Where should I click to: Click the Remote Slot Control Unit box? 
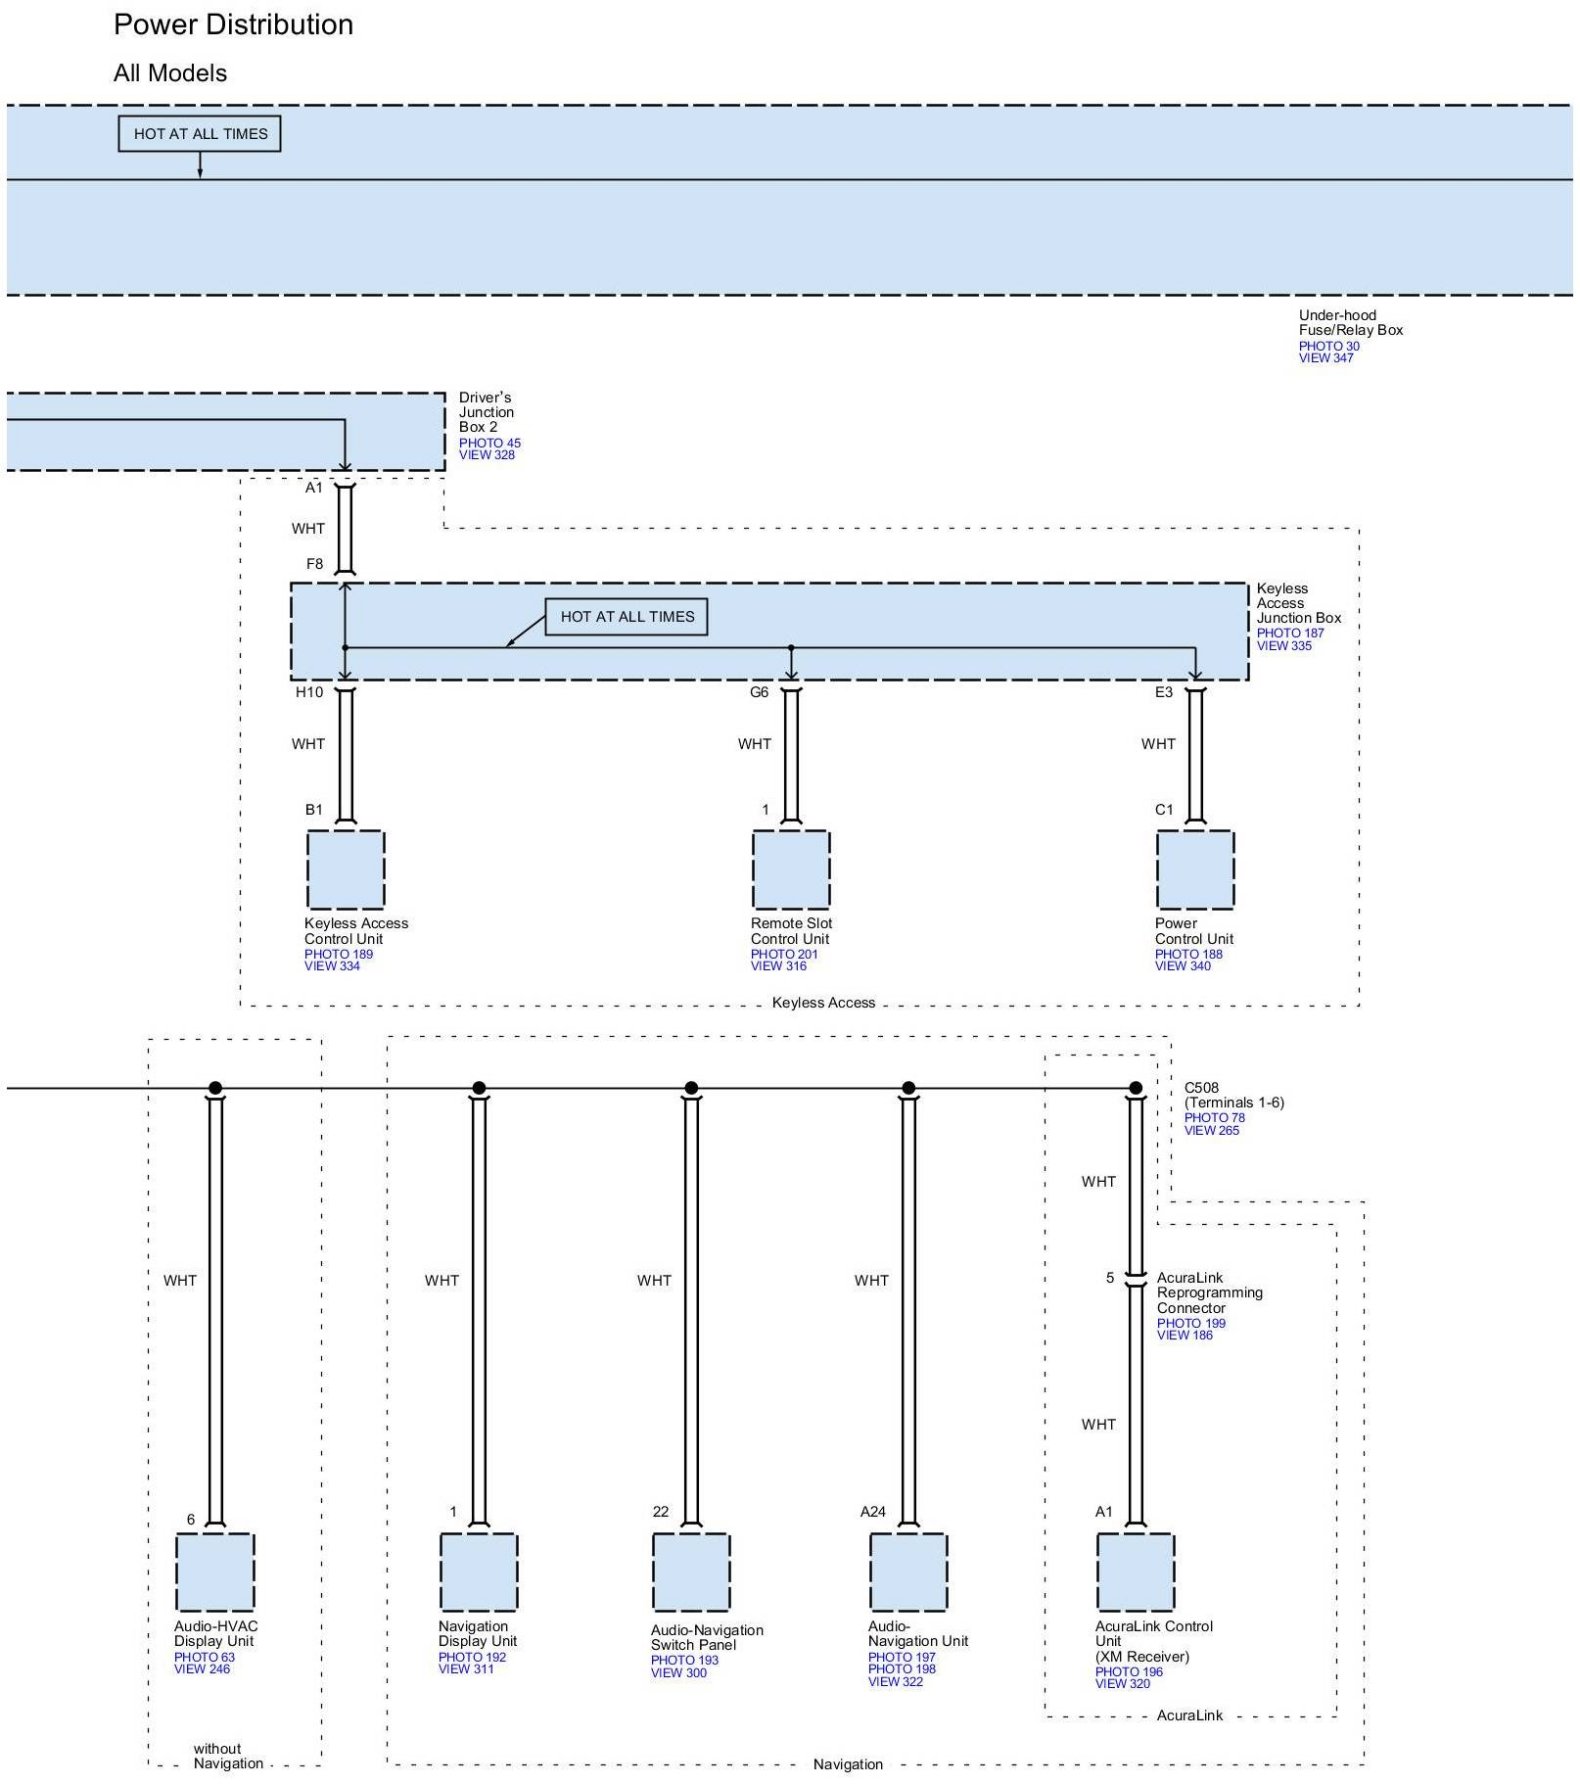tap(791, 870)
